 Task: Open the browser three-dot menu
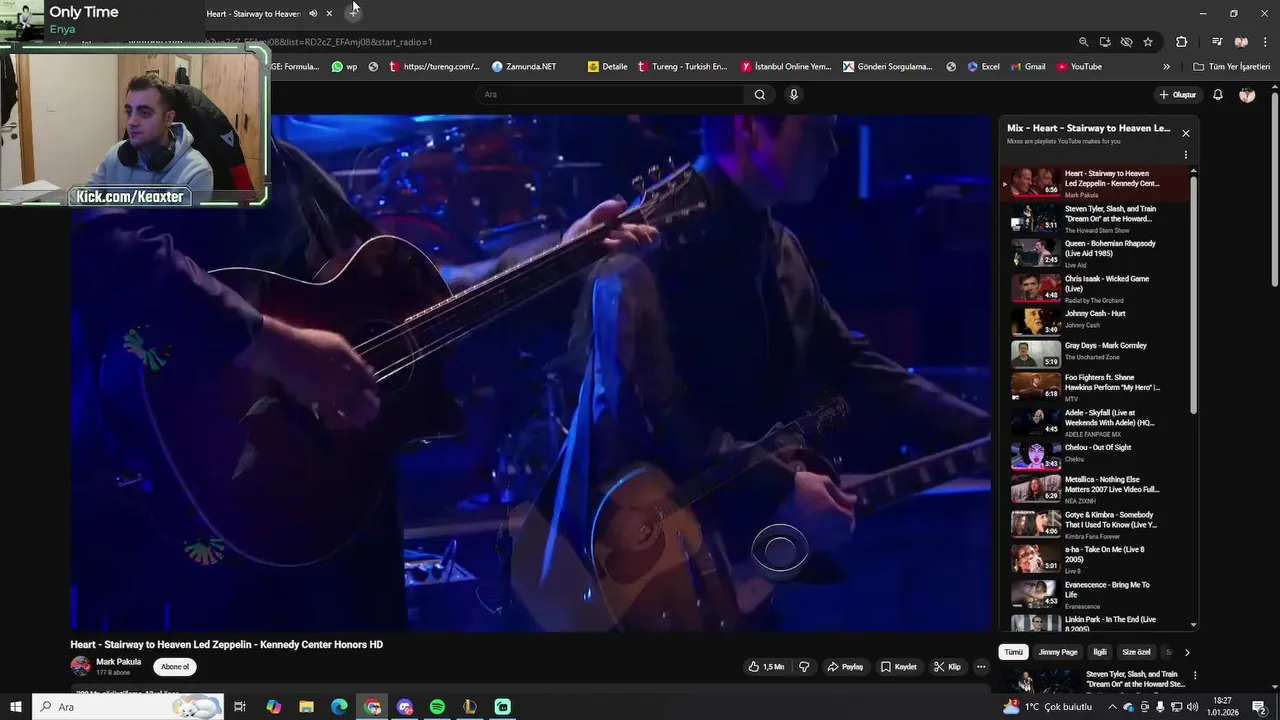tap(1265, 42)
